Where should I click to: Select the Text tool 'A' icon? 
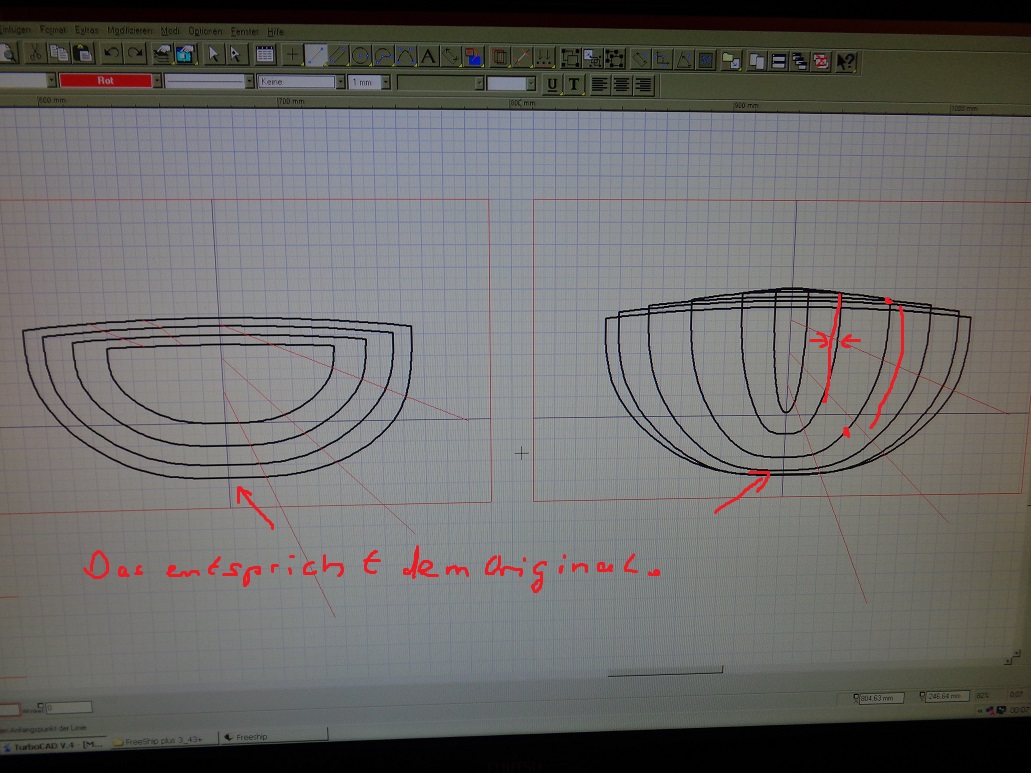pyautogui.click(x=428, y=56)
